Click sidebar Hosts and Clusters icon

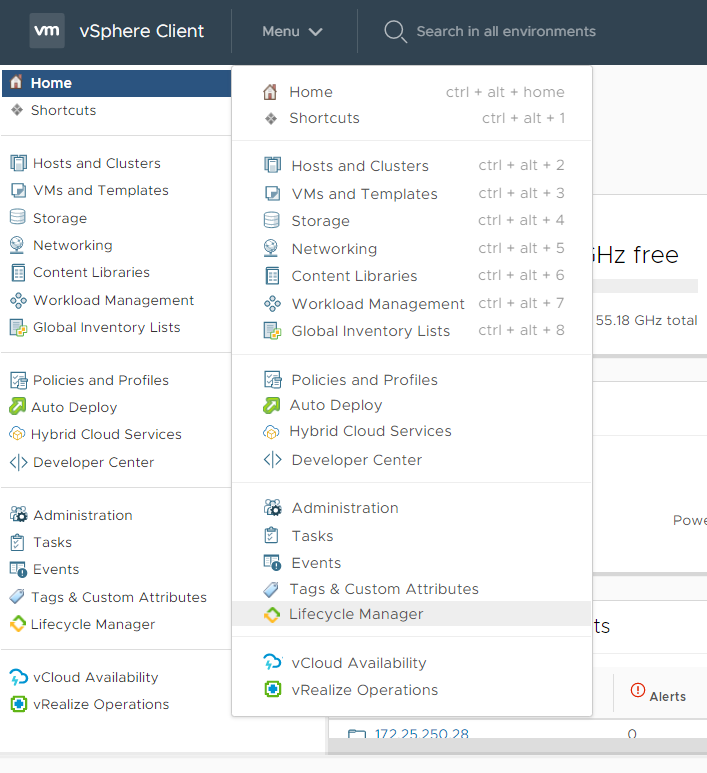[18, 163]
